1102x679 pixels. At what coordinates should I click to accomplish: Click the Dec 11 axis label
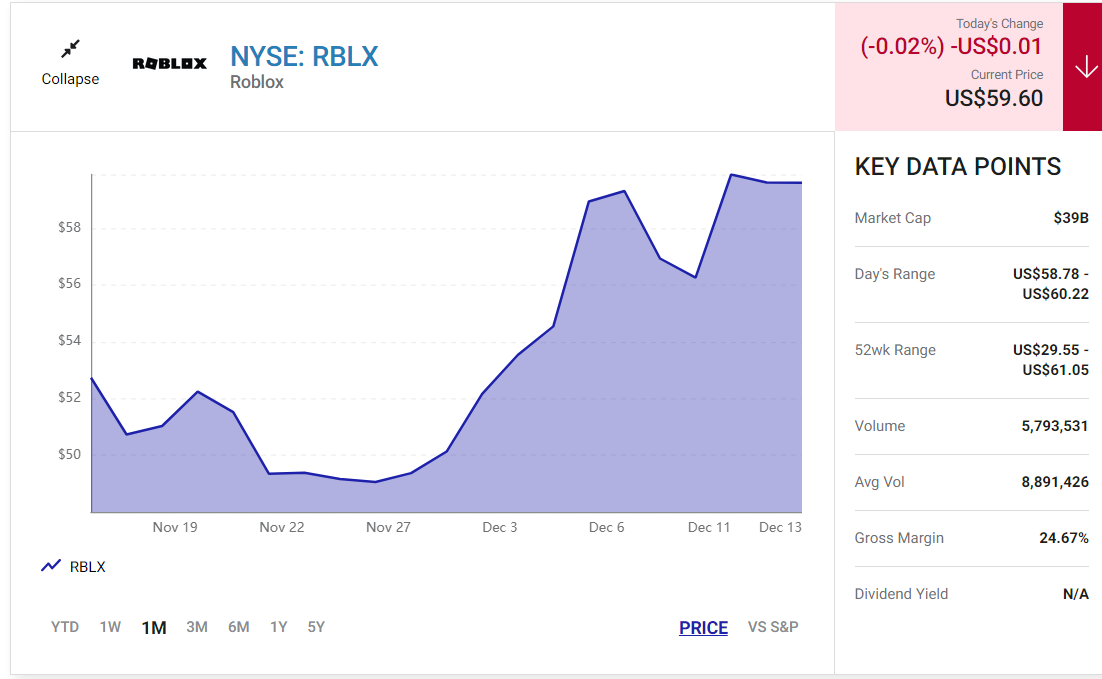[x=708, y=527]
